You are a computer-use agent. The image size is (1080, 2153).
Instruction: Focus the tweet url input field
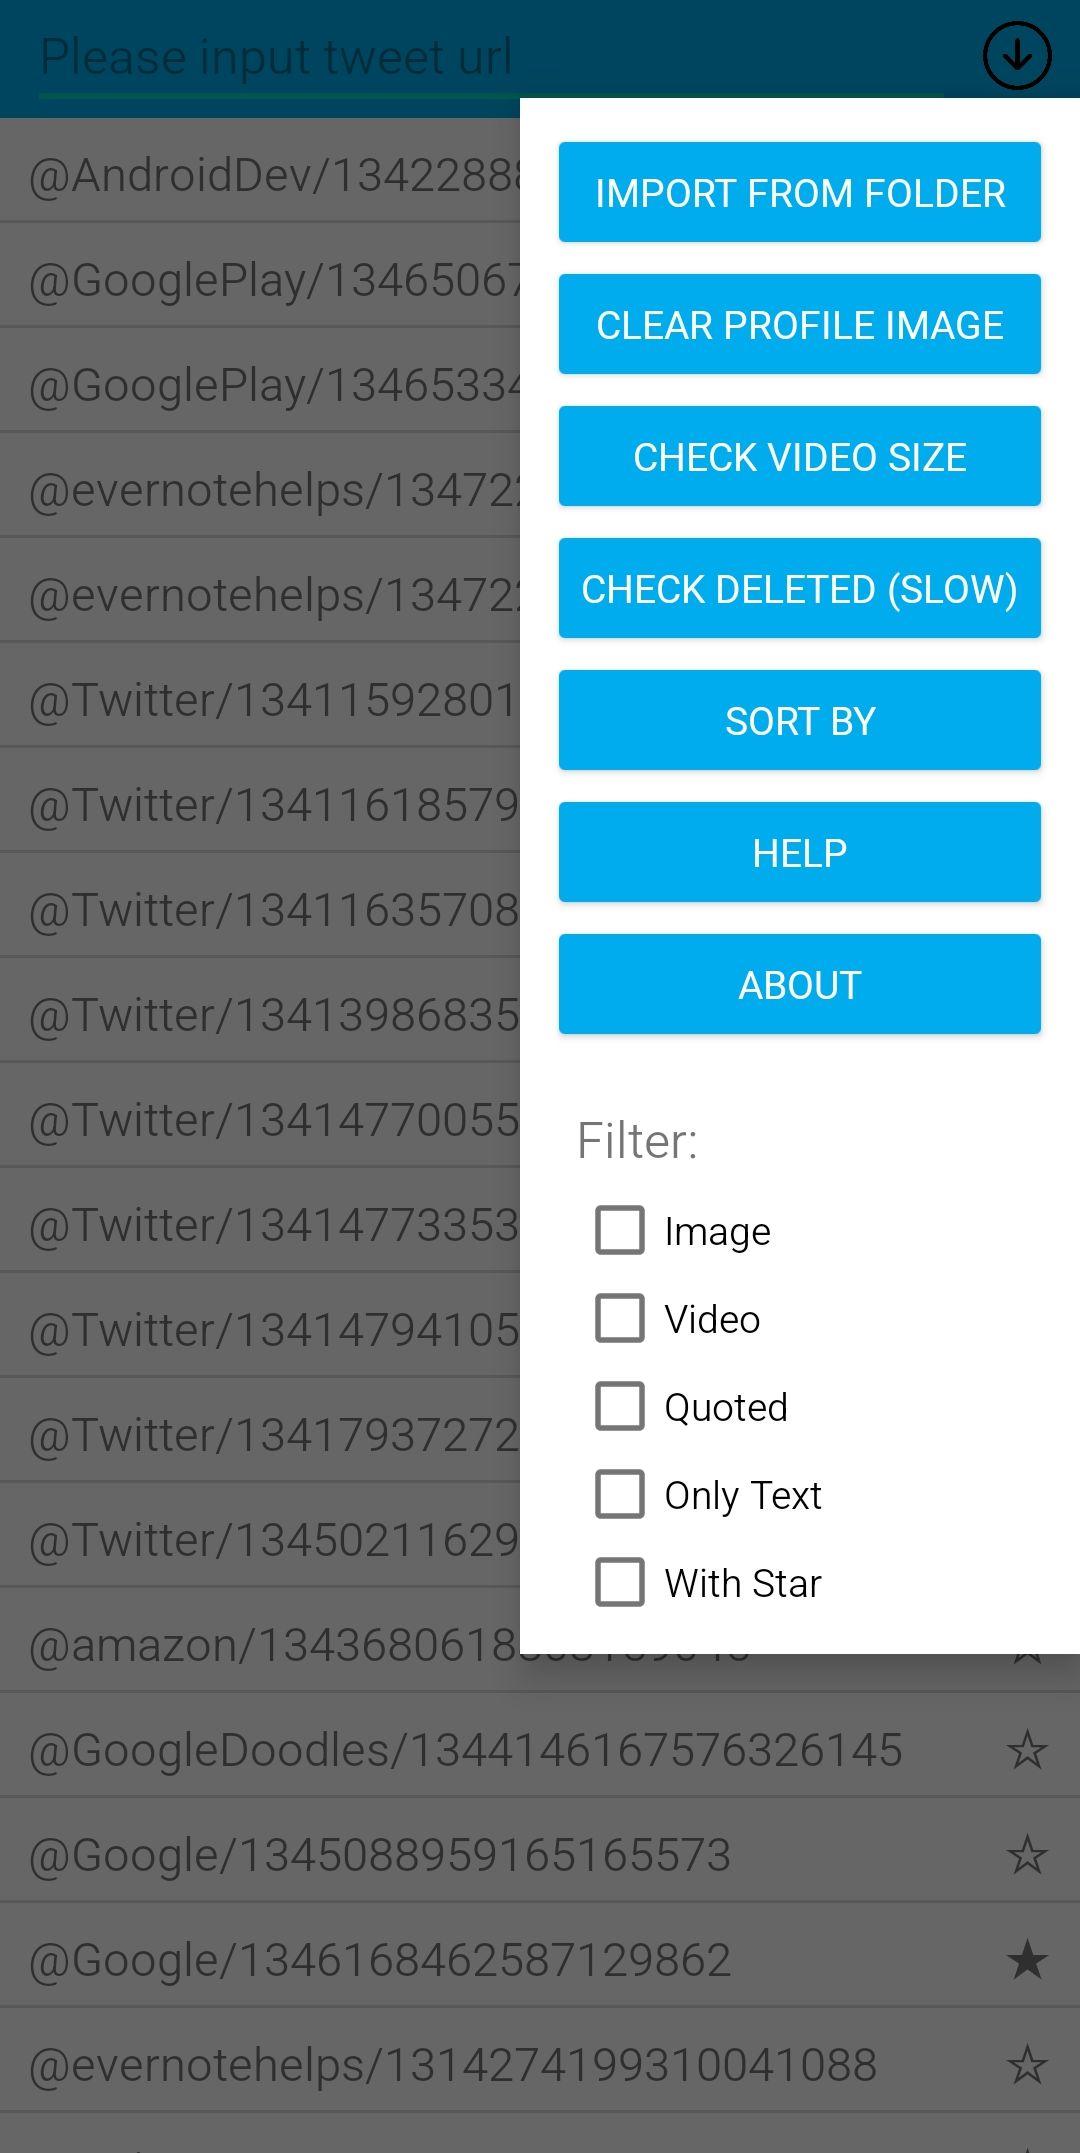point(490,57)
